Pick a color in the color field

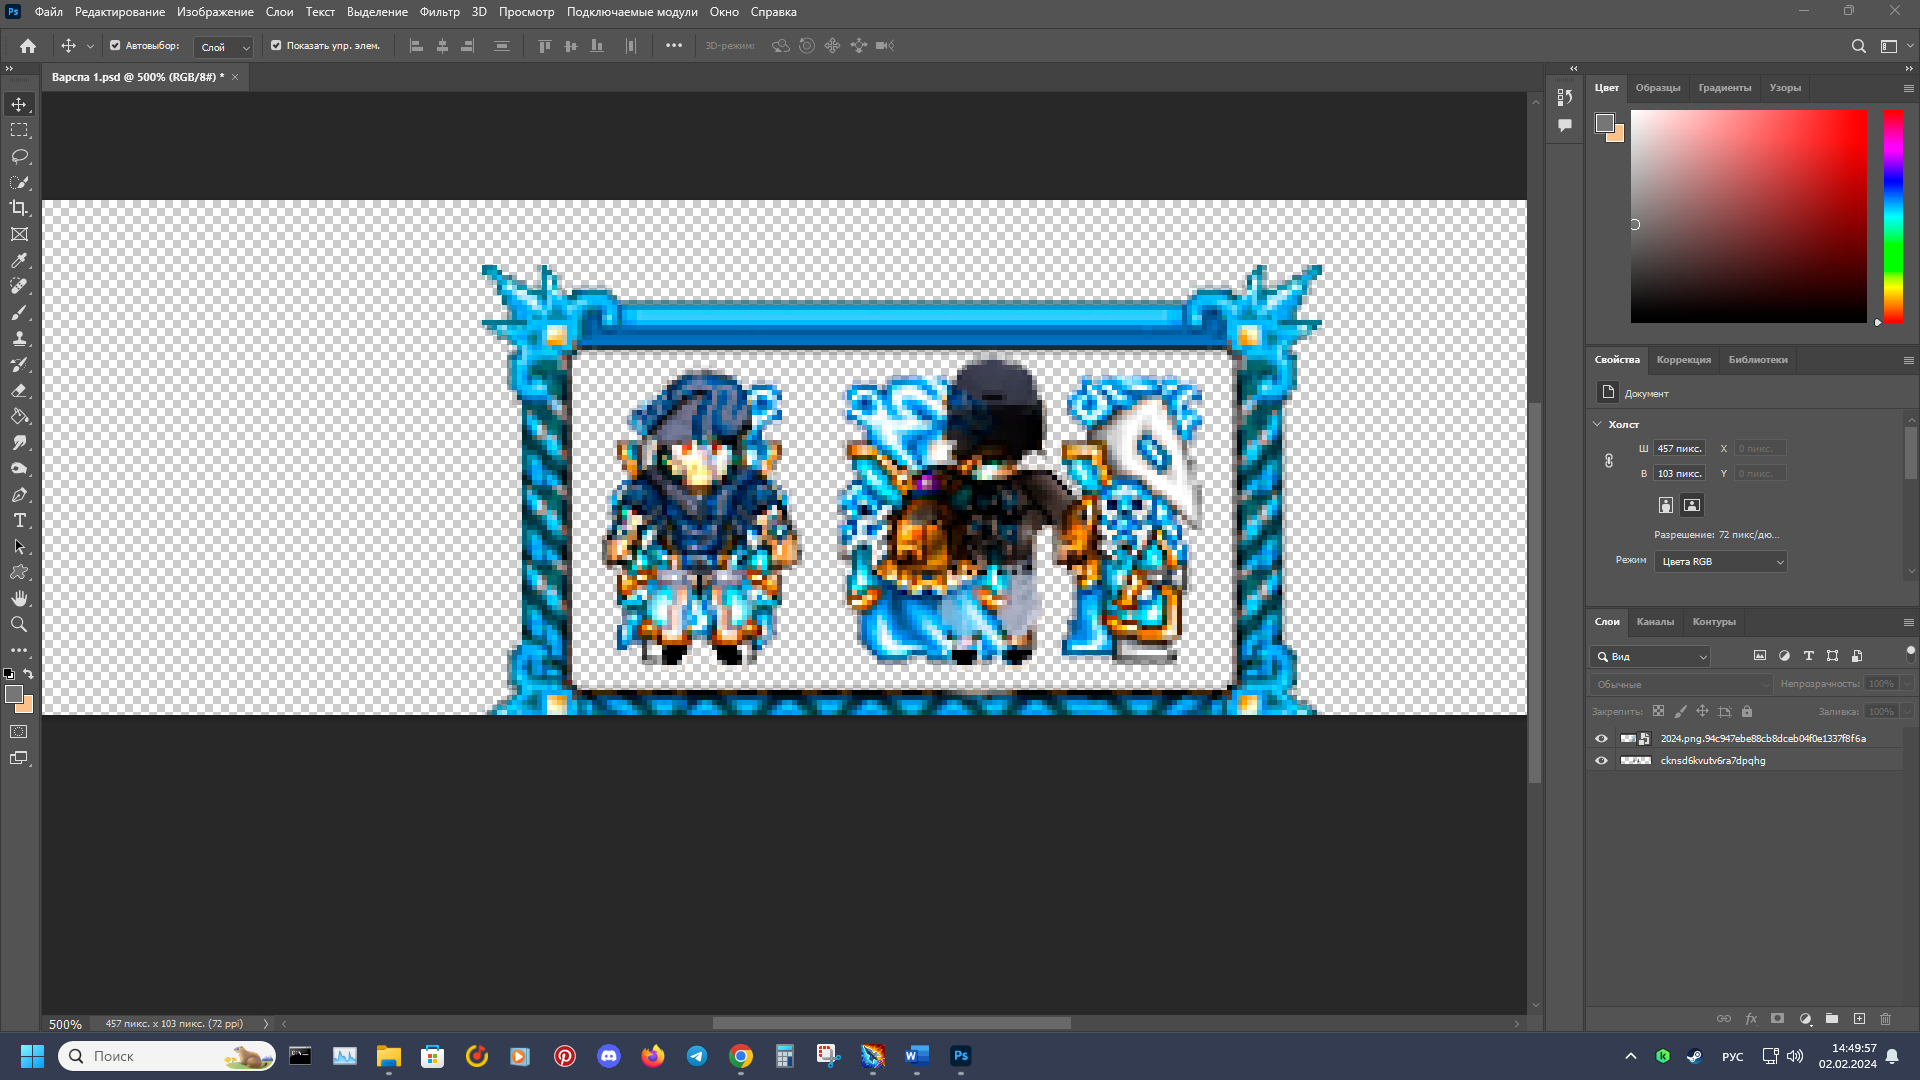tap(1748, 216)
